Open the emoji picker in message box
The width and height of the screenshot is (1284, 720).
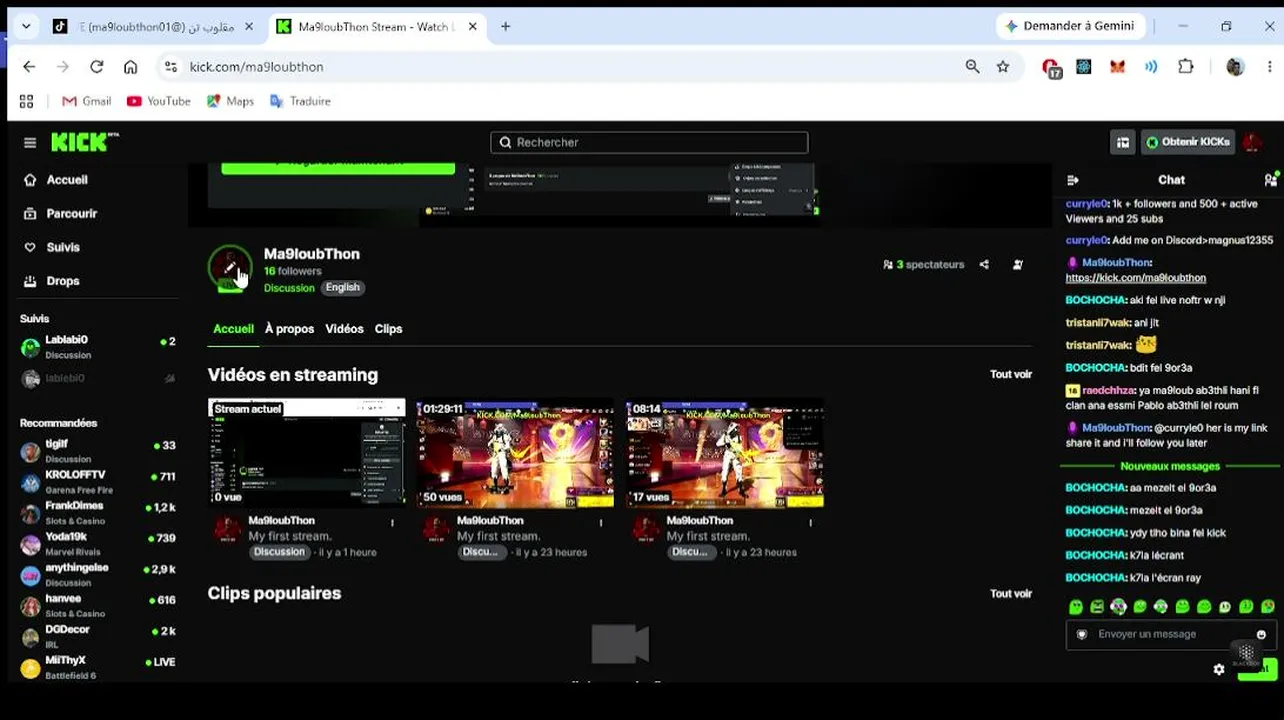[1261, 634]
